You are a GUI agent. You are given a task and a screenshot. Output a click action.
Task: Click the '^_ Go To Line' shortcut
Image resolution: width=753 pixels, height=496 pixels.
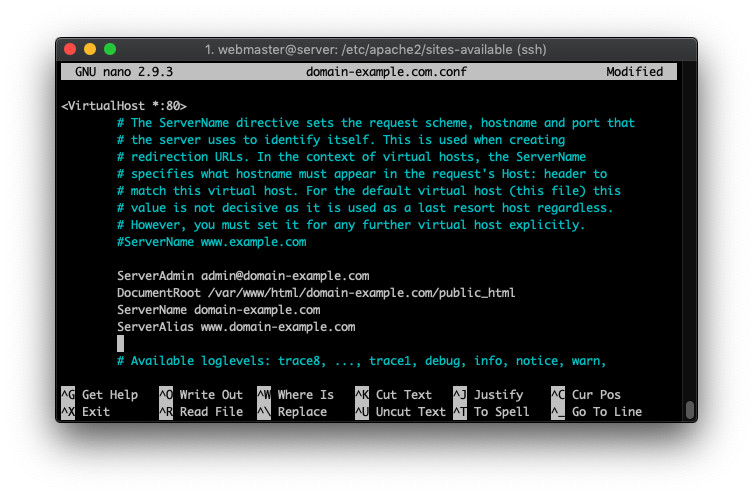pyautogui.click(x=596, y=411)
